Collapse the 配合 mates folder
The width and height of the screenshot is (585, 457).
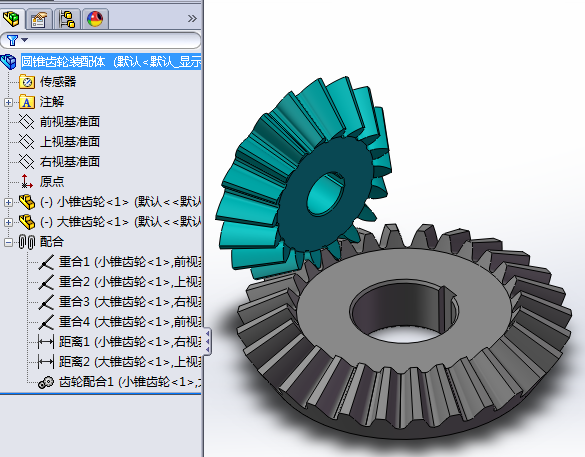tap(8, 242)
